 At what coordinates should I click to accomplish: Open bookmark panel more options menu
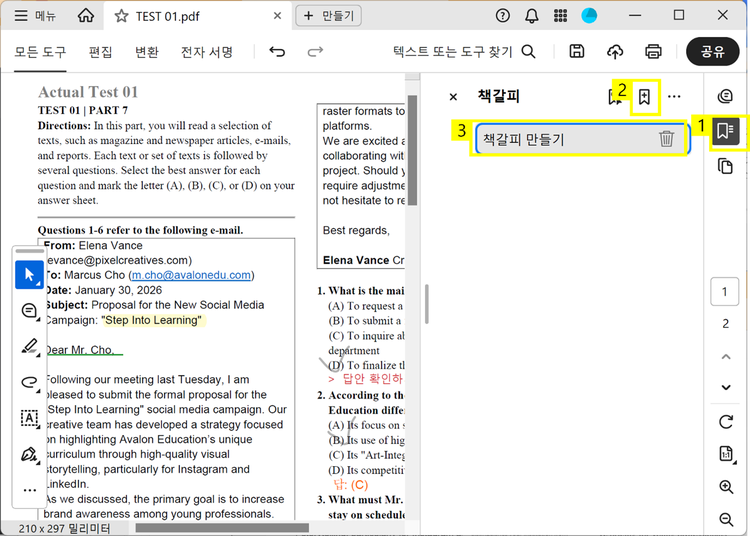[x=674, y=97]
